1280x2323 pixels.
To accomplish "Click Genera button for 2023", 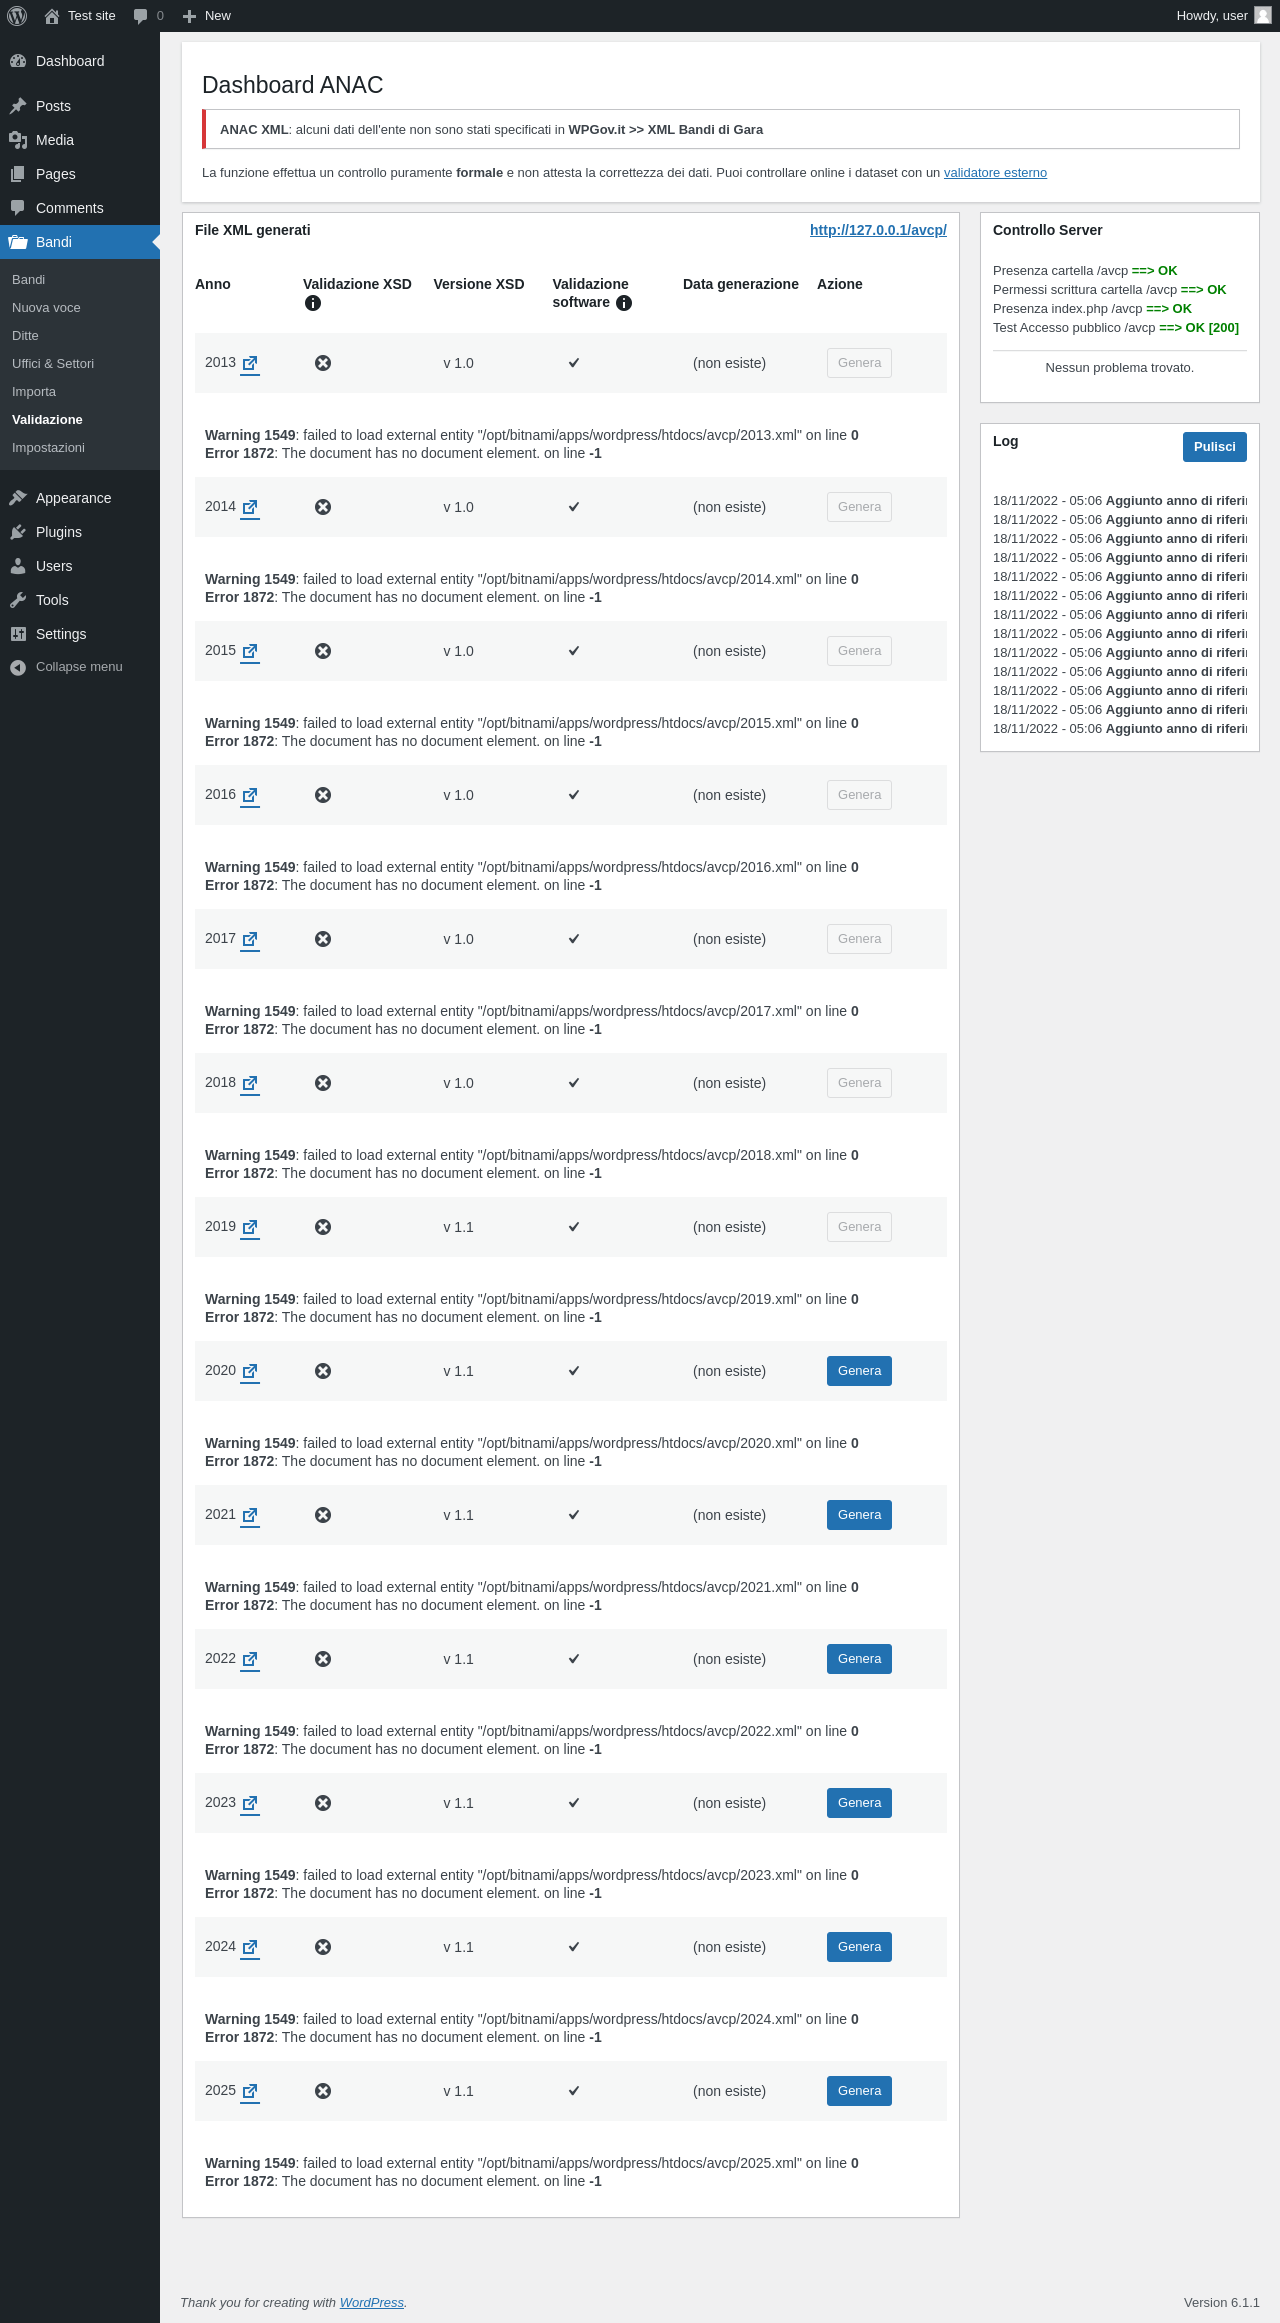I will [859, 1803].
